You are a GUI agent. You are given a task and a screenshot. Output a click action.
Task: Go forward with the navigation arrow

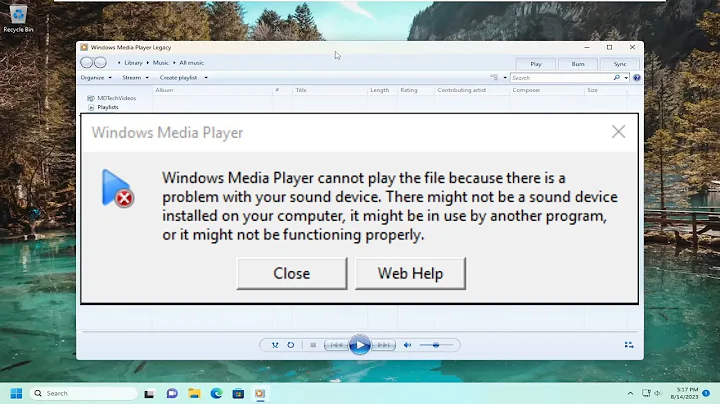click(100, 62)
